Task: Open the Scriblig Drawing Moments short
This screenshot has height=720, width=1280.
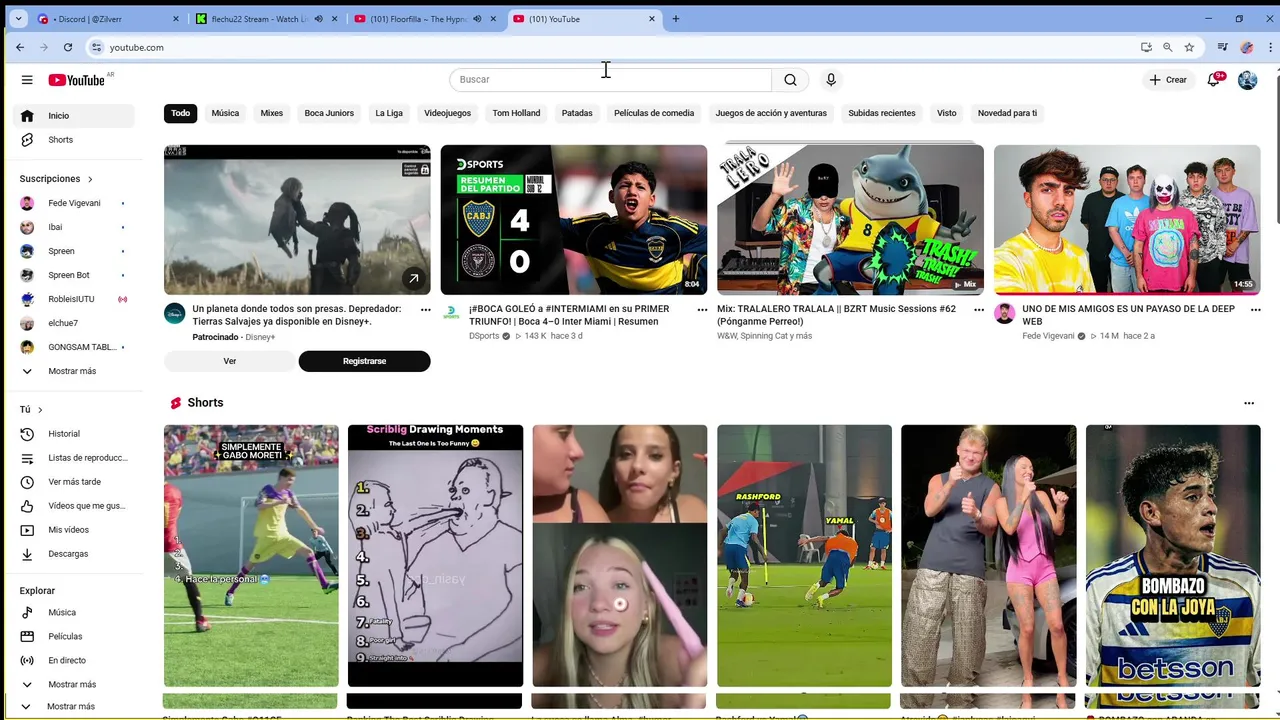Action: point(435,556)
